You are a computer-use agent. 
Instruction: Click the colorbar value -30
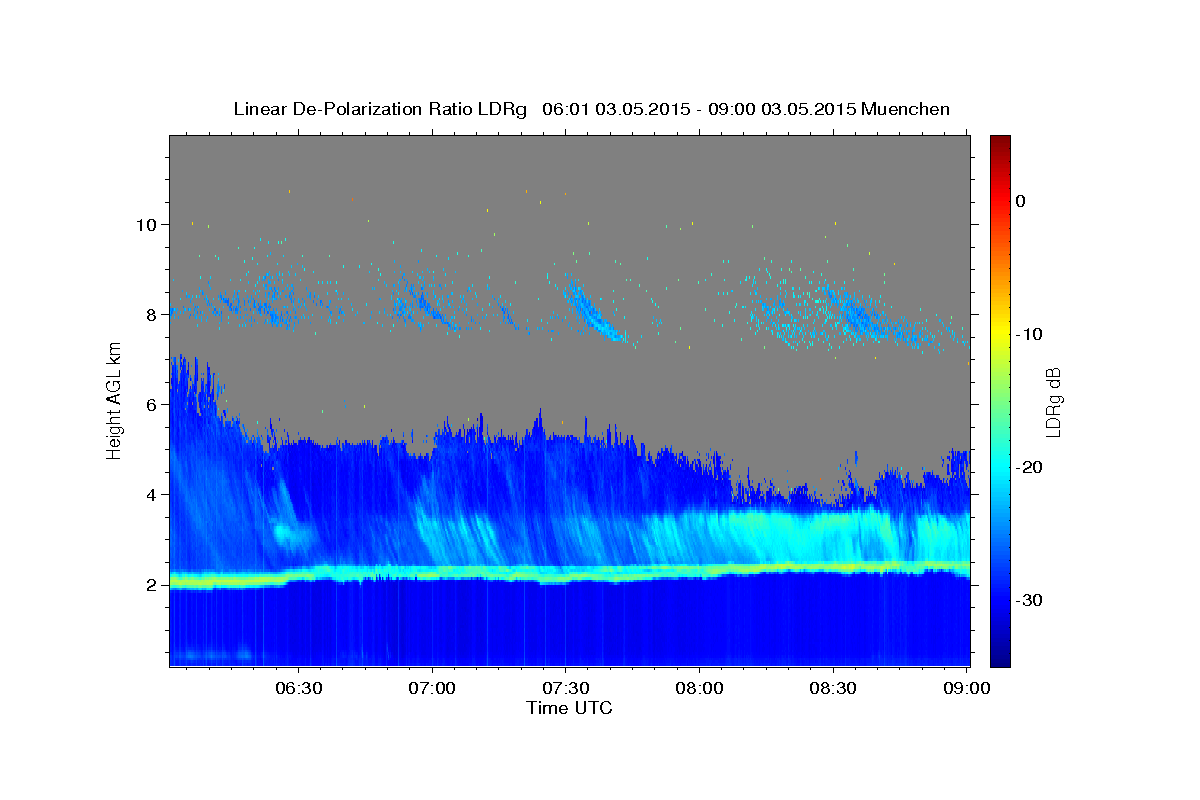[1028, 600]
